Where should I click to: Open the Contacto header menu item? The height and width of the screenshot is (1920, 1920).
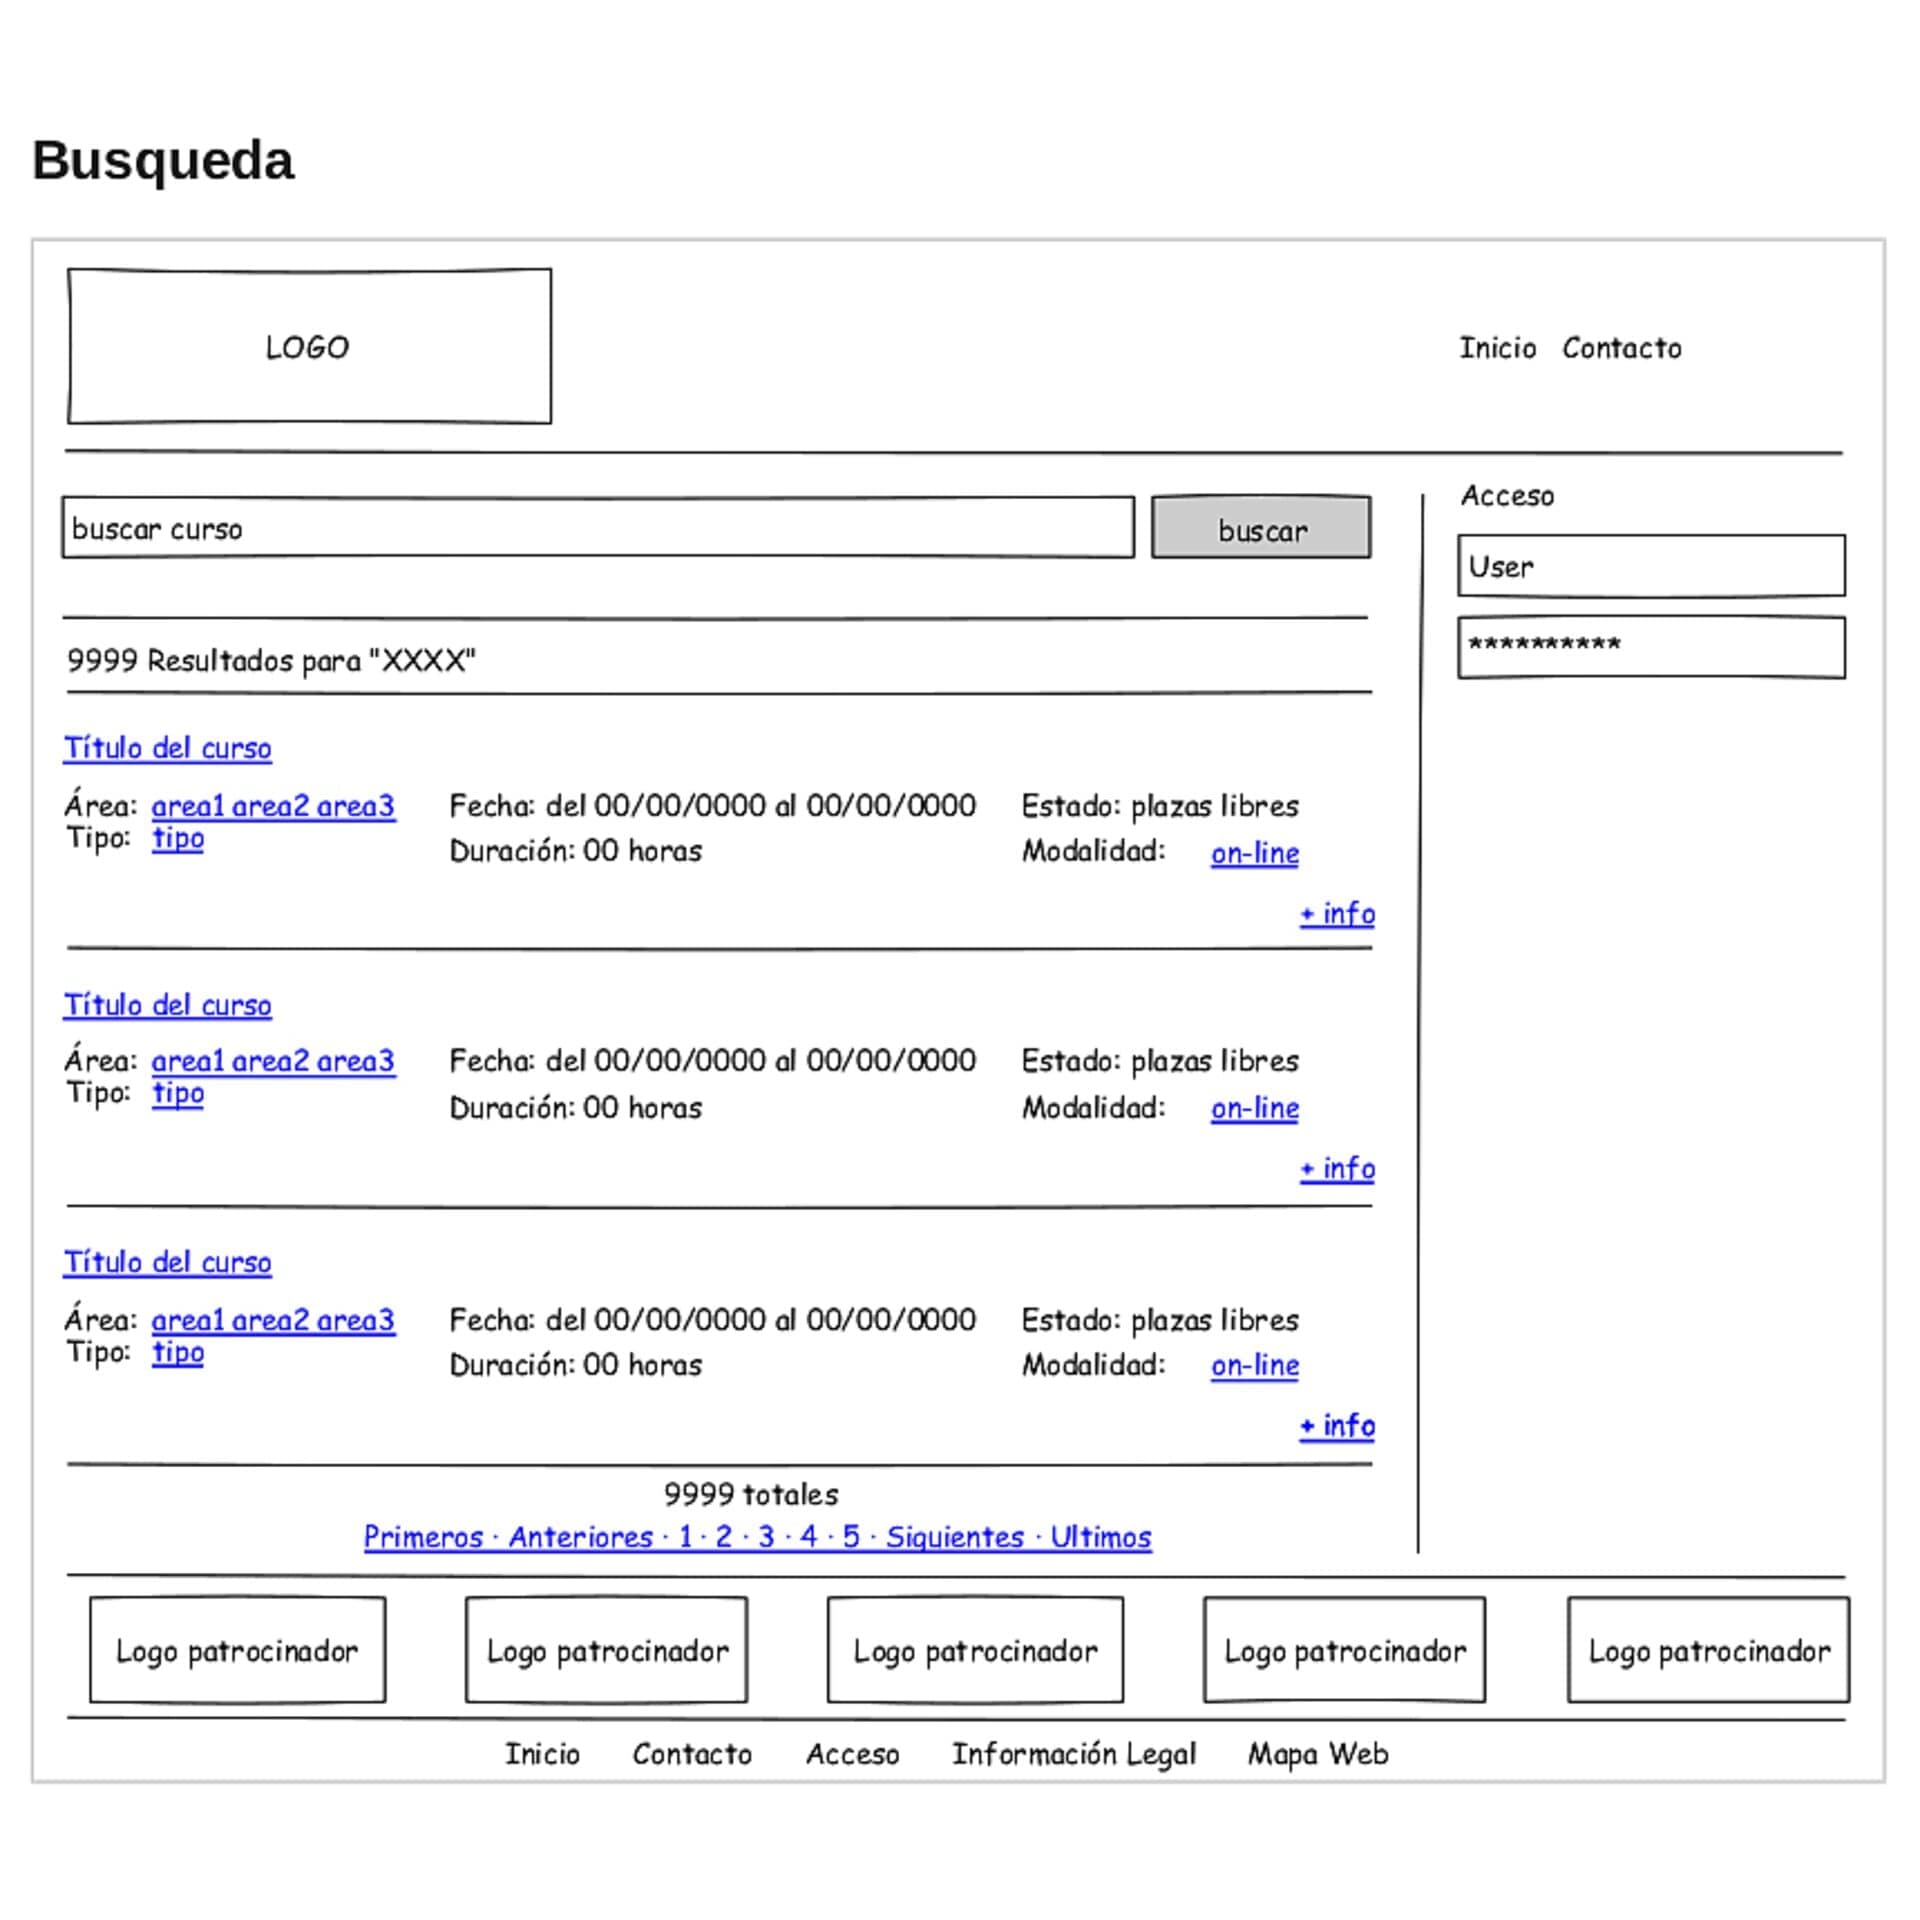coord(1621,348)
